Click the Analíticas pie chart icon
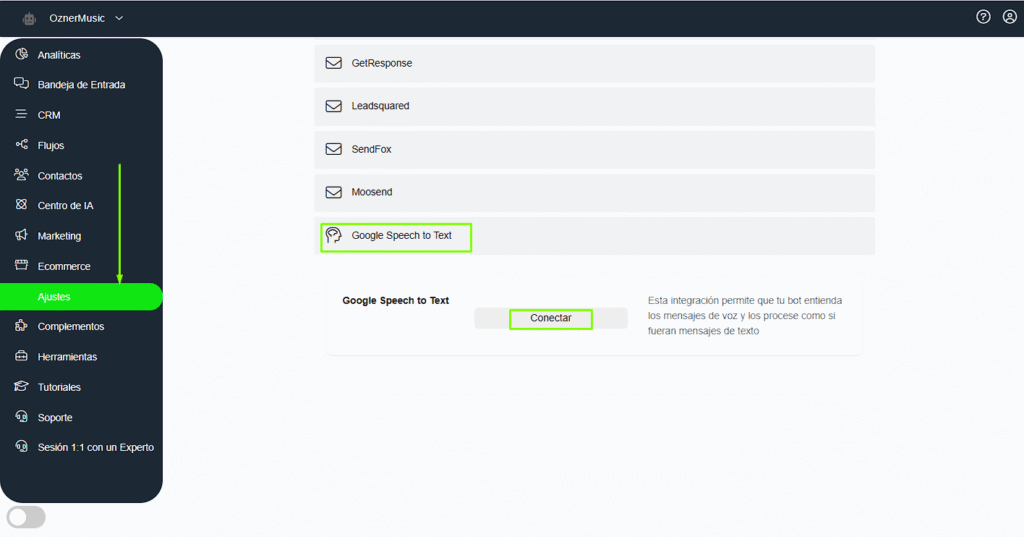Image resolution: width=1024 pixels, height=537 pixels. 22,54
